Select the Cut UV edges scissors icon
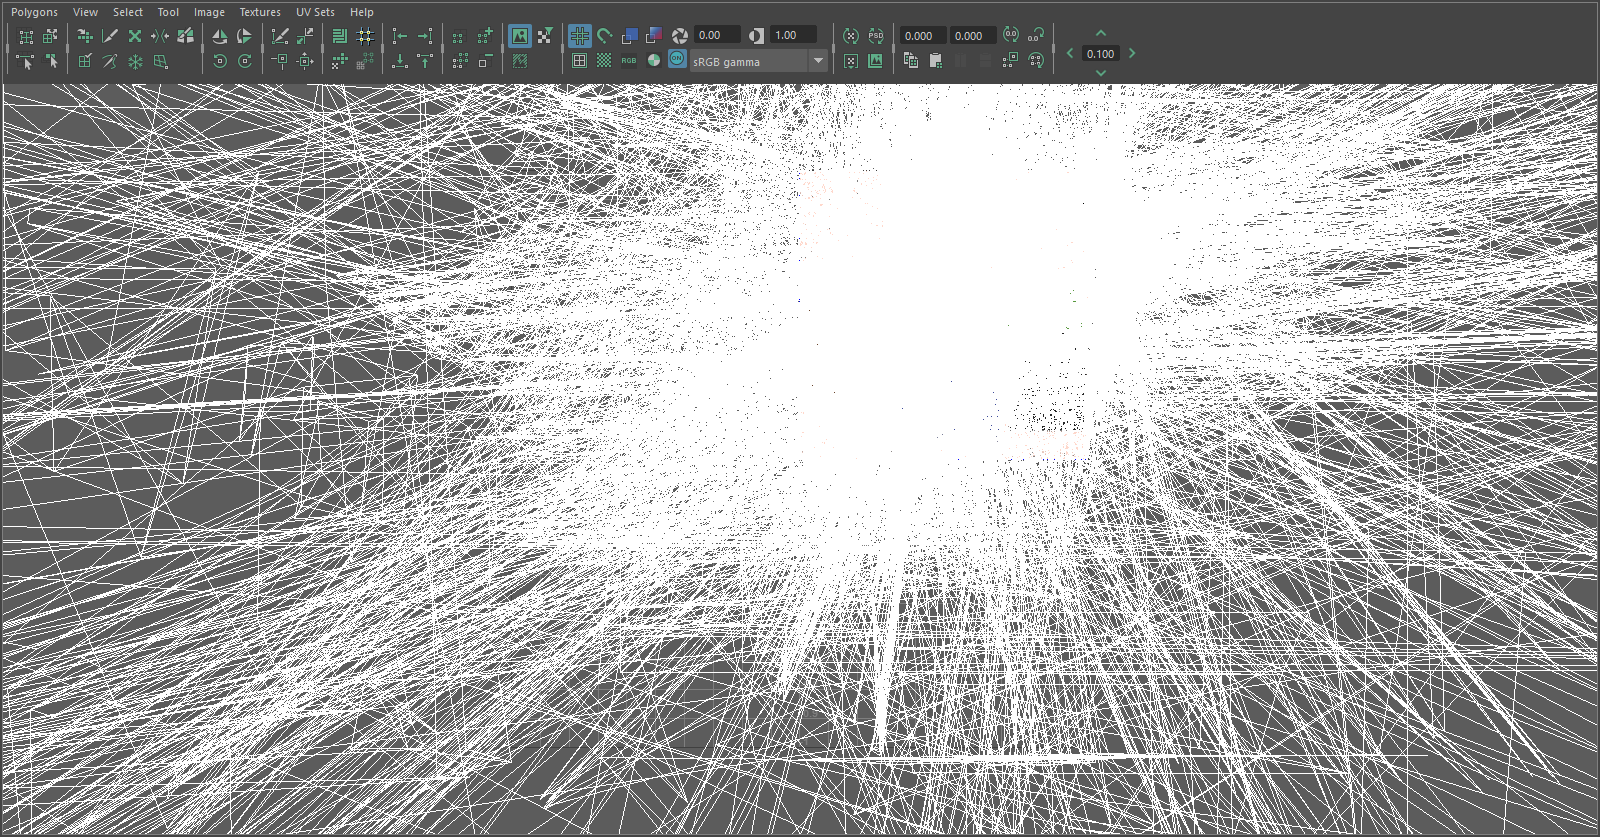 (x=110, y=36)
